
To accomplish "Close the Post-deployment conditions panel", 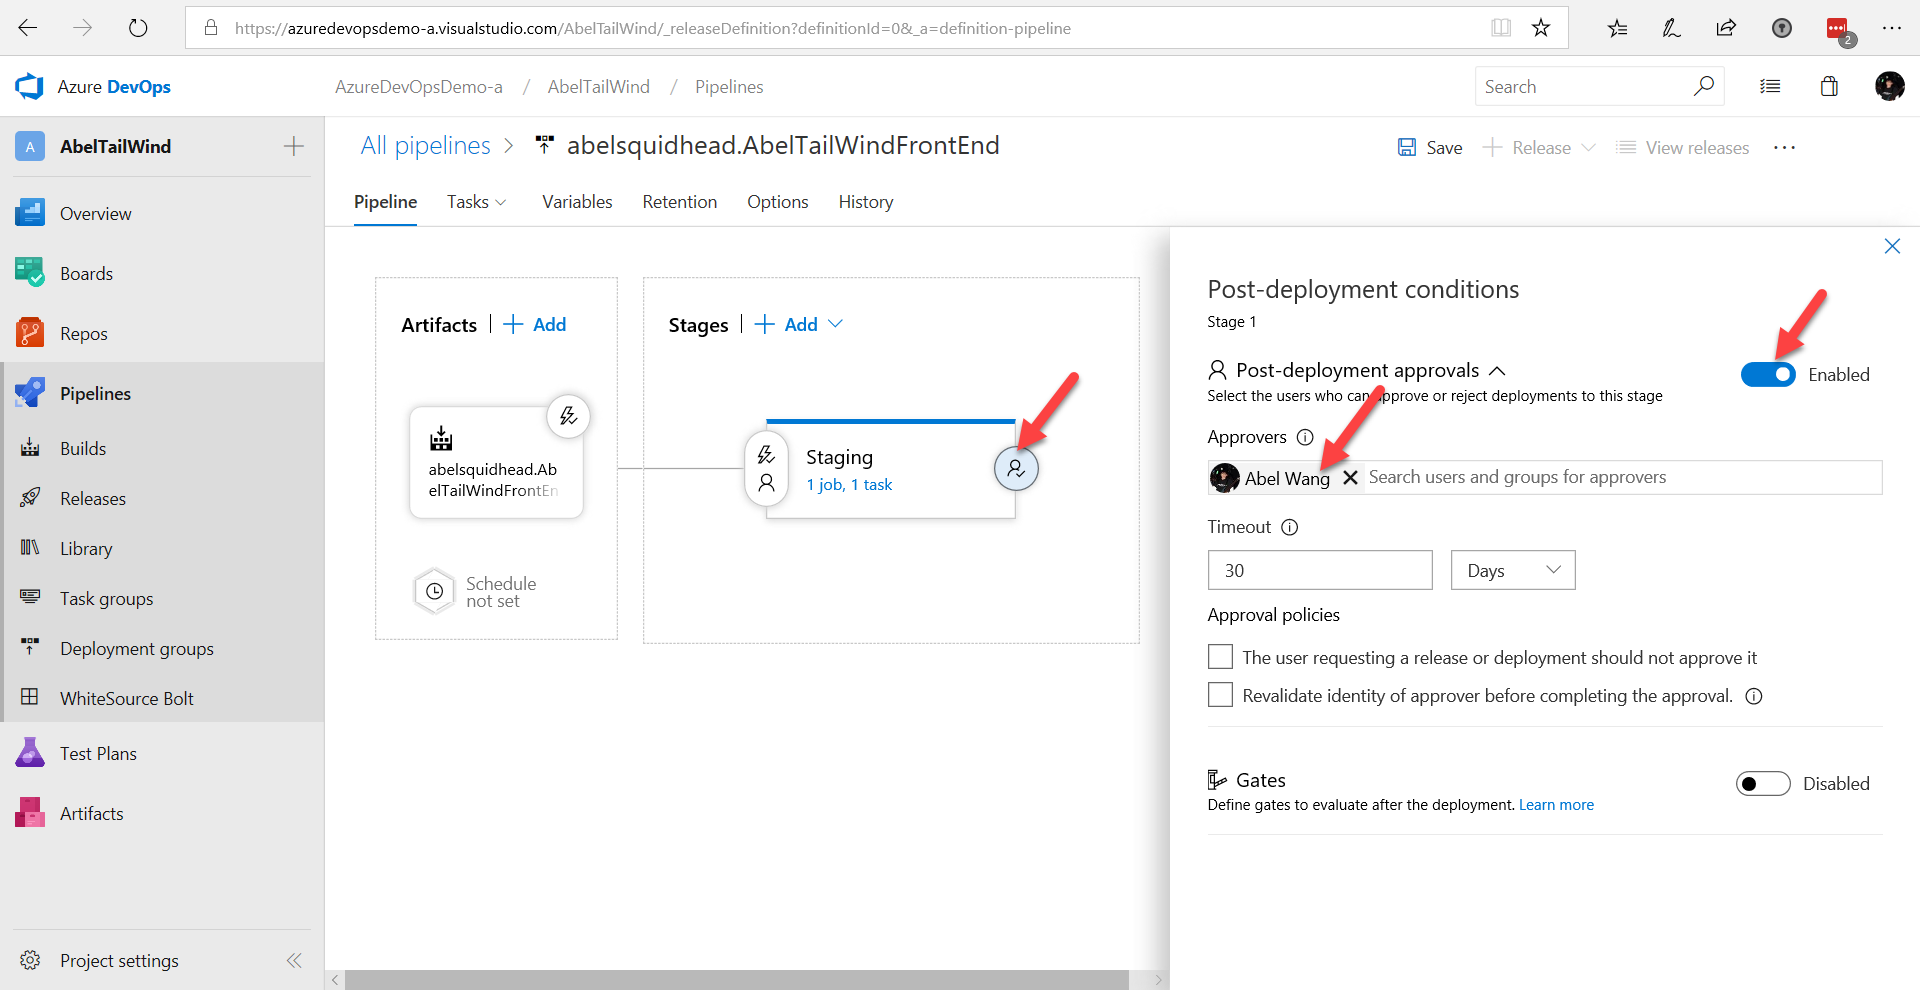I will click(x=1892, y=246).
